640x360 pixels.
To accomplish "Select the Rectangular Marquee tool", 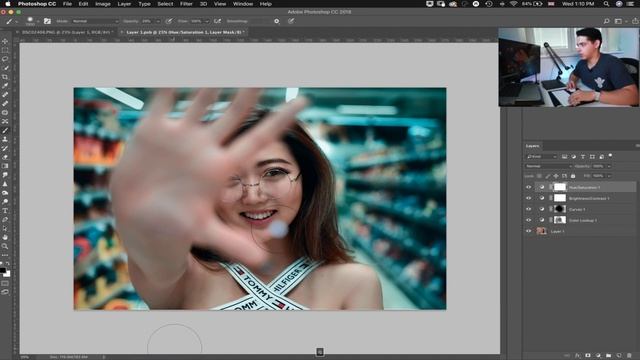I will click(x=5, y=50).
